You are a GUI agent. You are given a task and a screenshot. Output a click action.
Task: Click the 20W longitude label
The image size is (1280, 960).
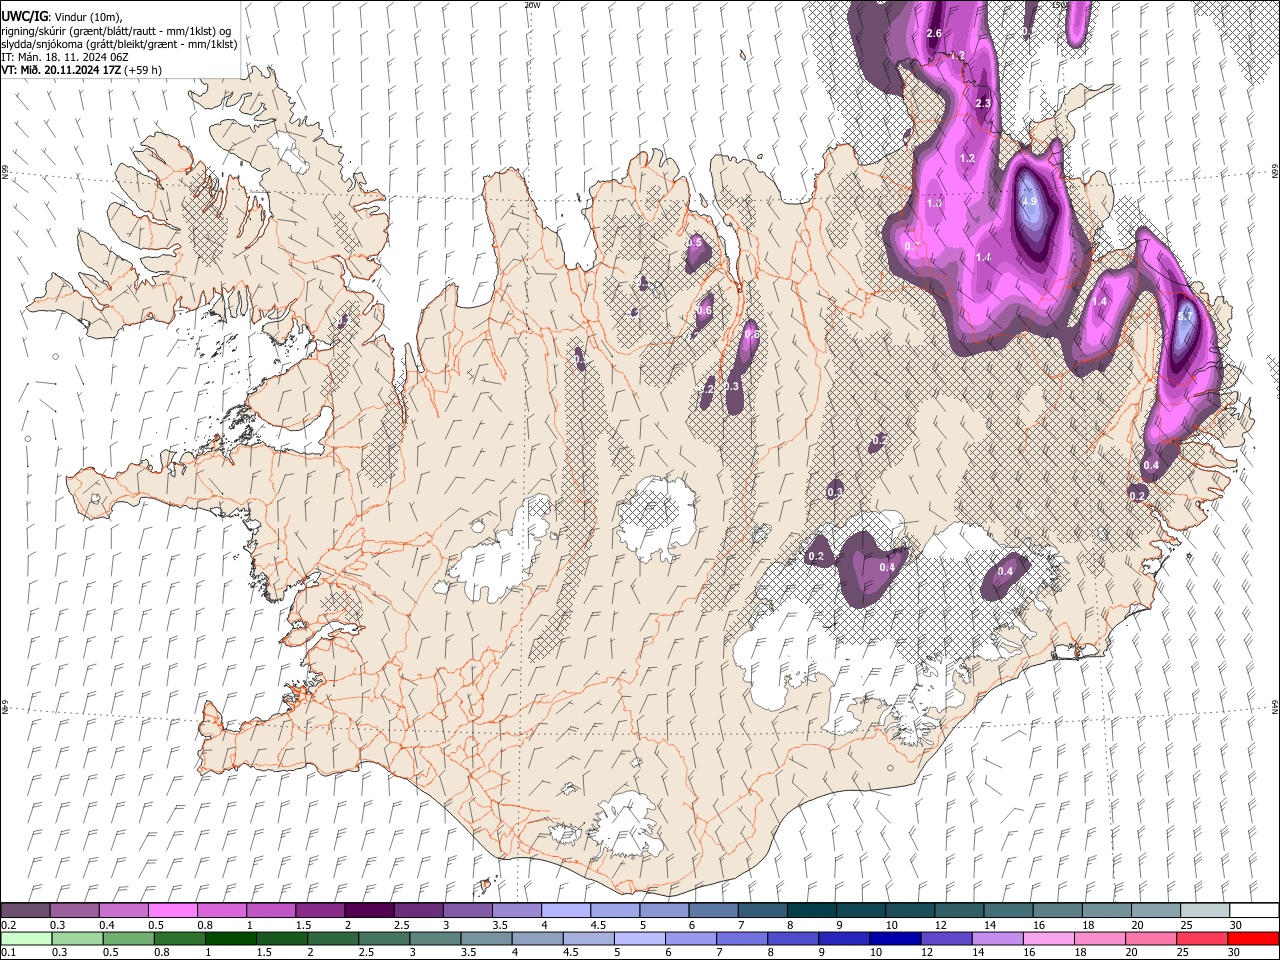click(x=532, y=5)
